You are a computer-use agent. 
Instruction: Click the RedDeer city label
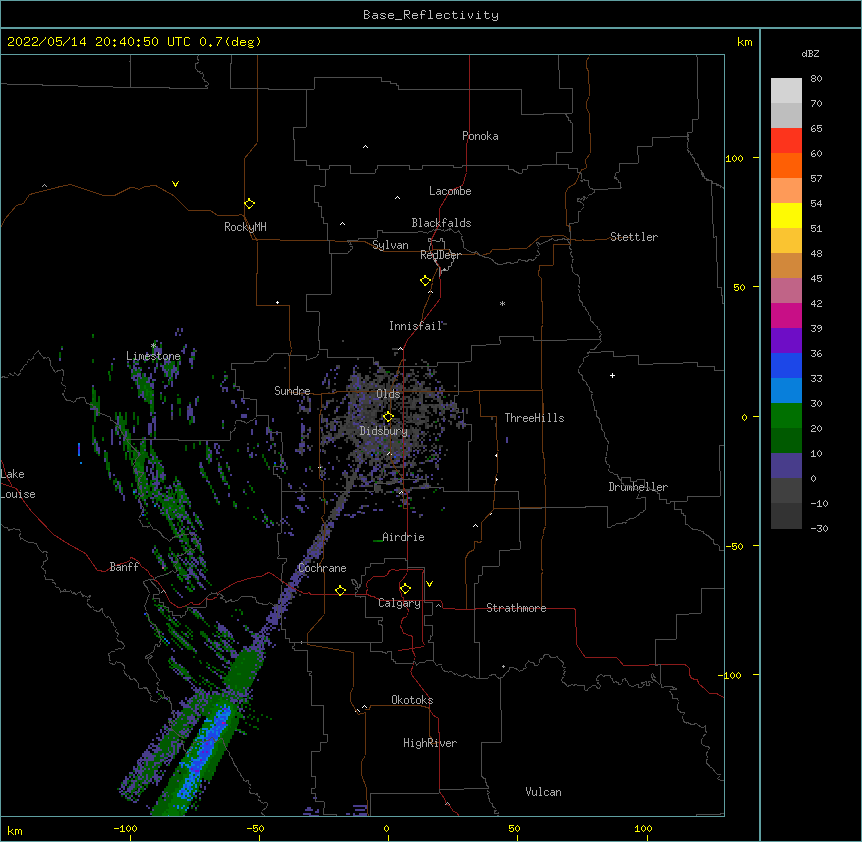point(440,255)
